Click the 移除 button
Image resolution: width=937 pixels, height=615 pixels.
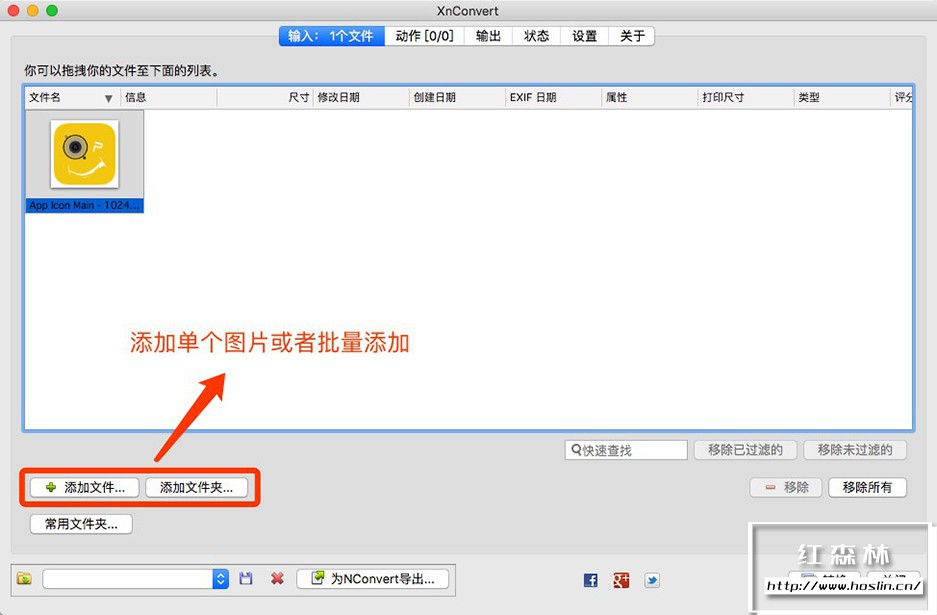(x=786, y=488)
